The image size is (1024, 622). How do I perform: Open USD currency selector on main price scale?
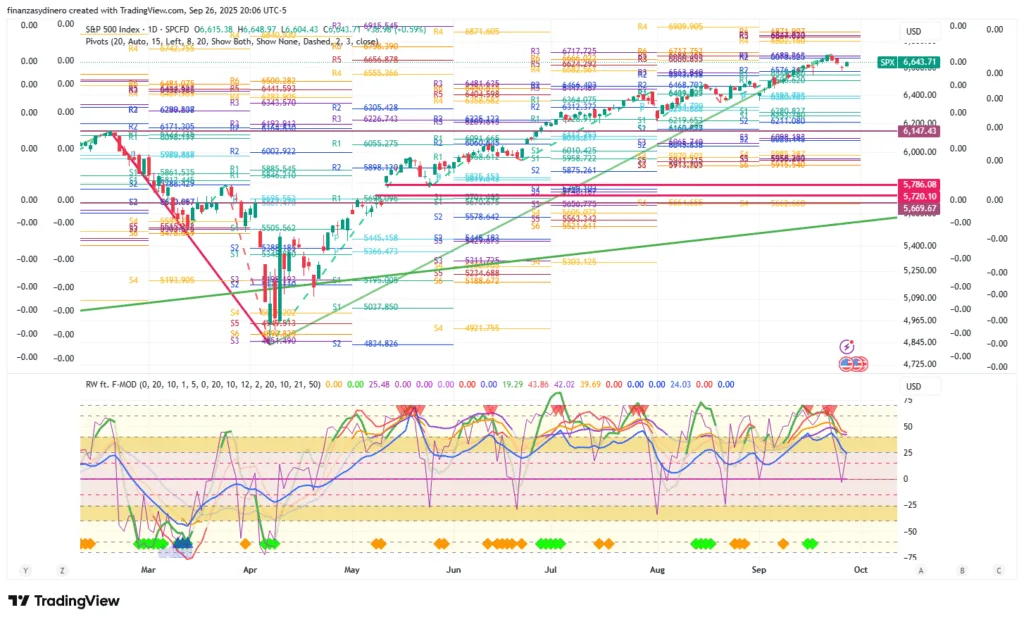click(x=913, y=31)
